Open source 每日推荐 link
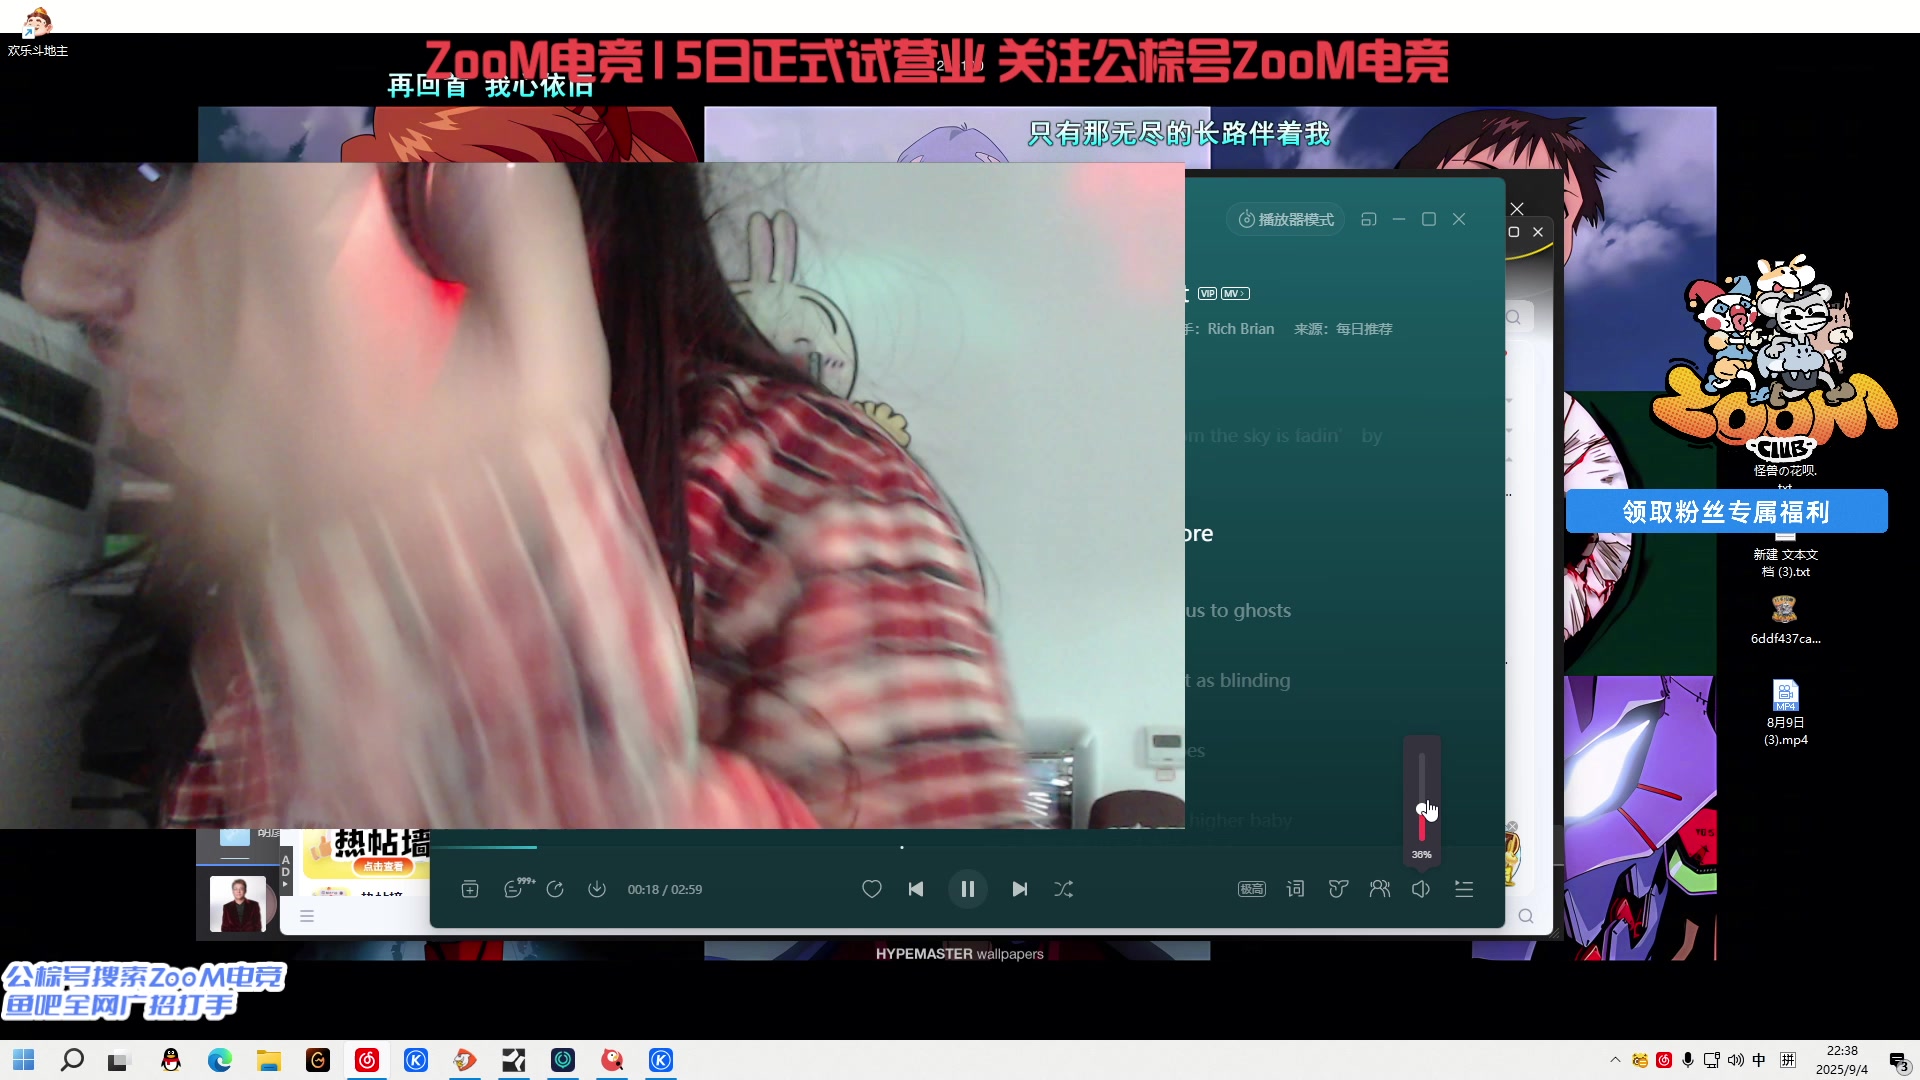This screenshot has width=1920, height=1080. pos(1364,329)
